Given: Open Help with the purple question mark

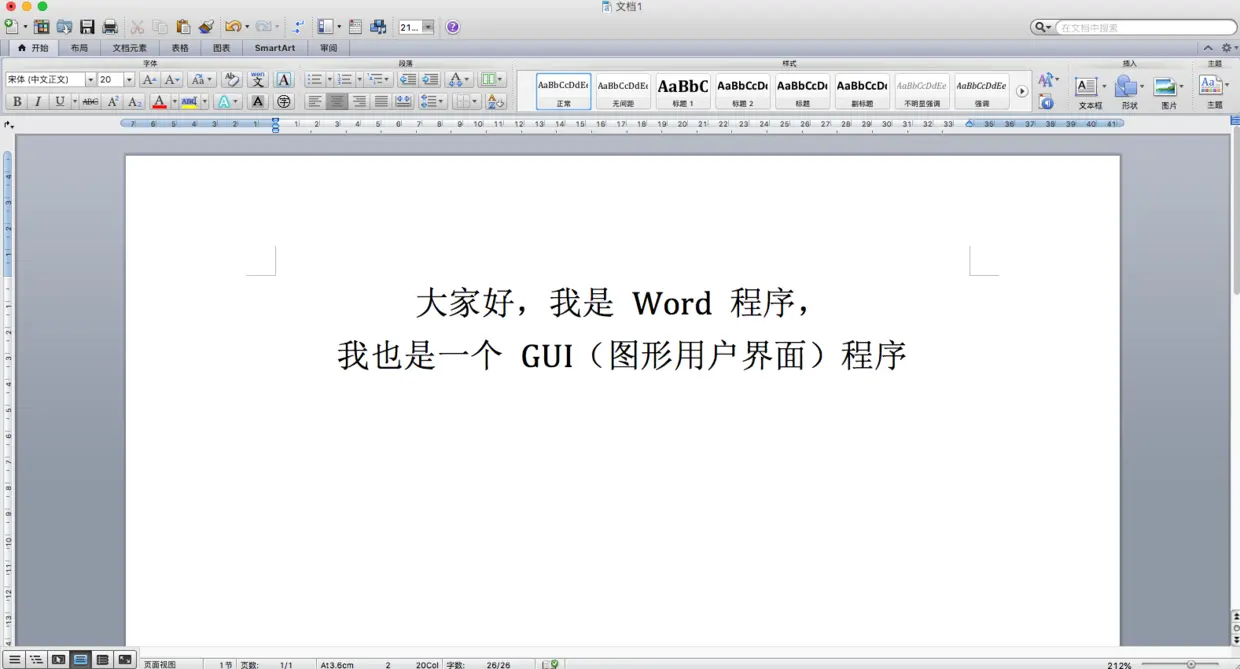Looking at the screenshot, I should (453, 27).
